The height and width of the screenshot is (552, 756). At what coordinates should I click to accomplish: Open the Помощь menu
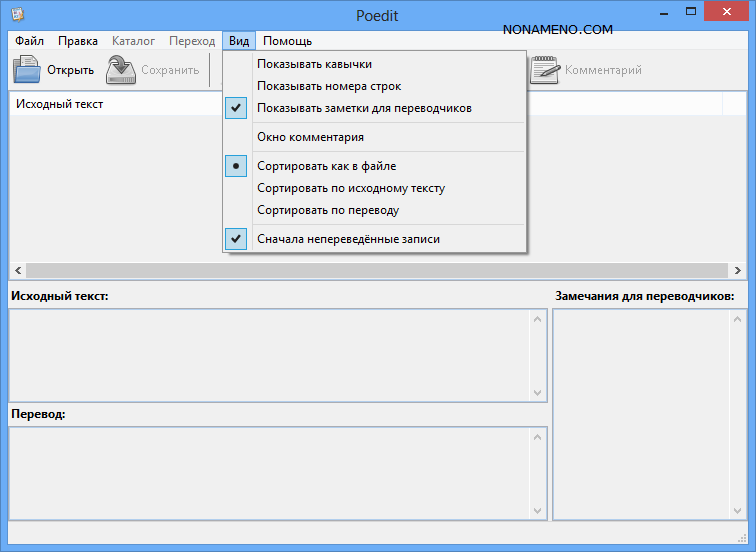(287, 41)
